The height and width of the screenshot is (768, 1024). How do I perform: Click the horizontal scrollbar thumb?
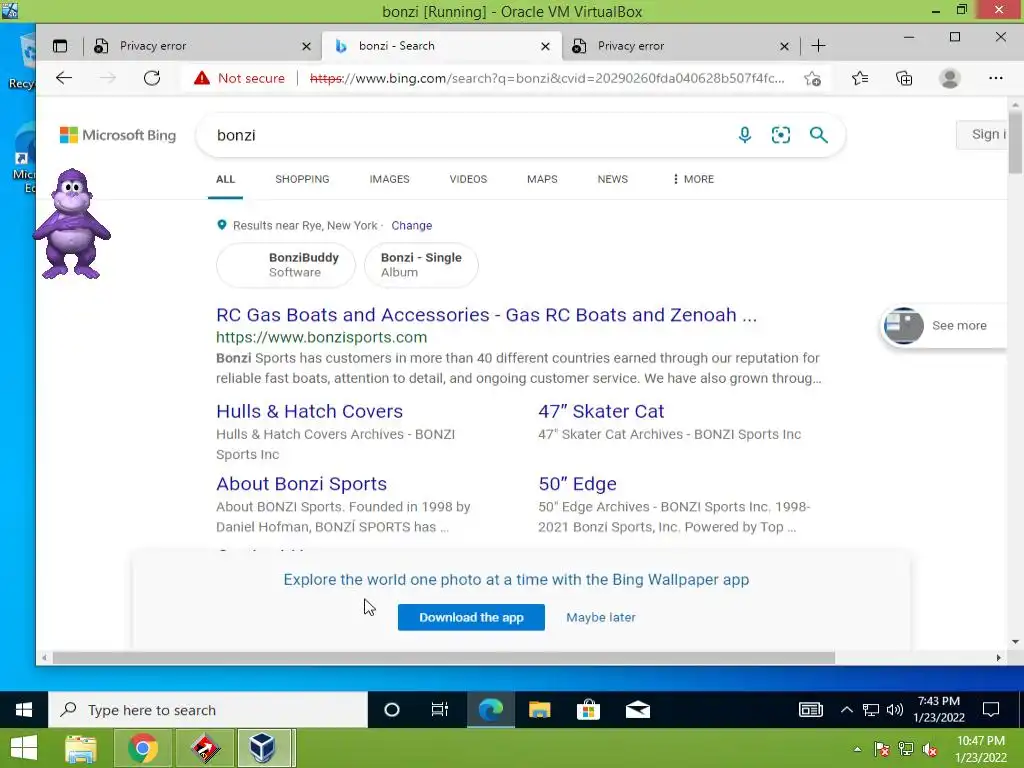click(x=443, y=658)
